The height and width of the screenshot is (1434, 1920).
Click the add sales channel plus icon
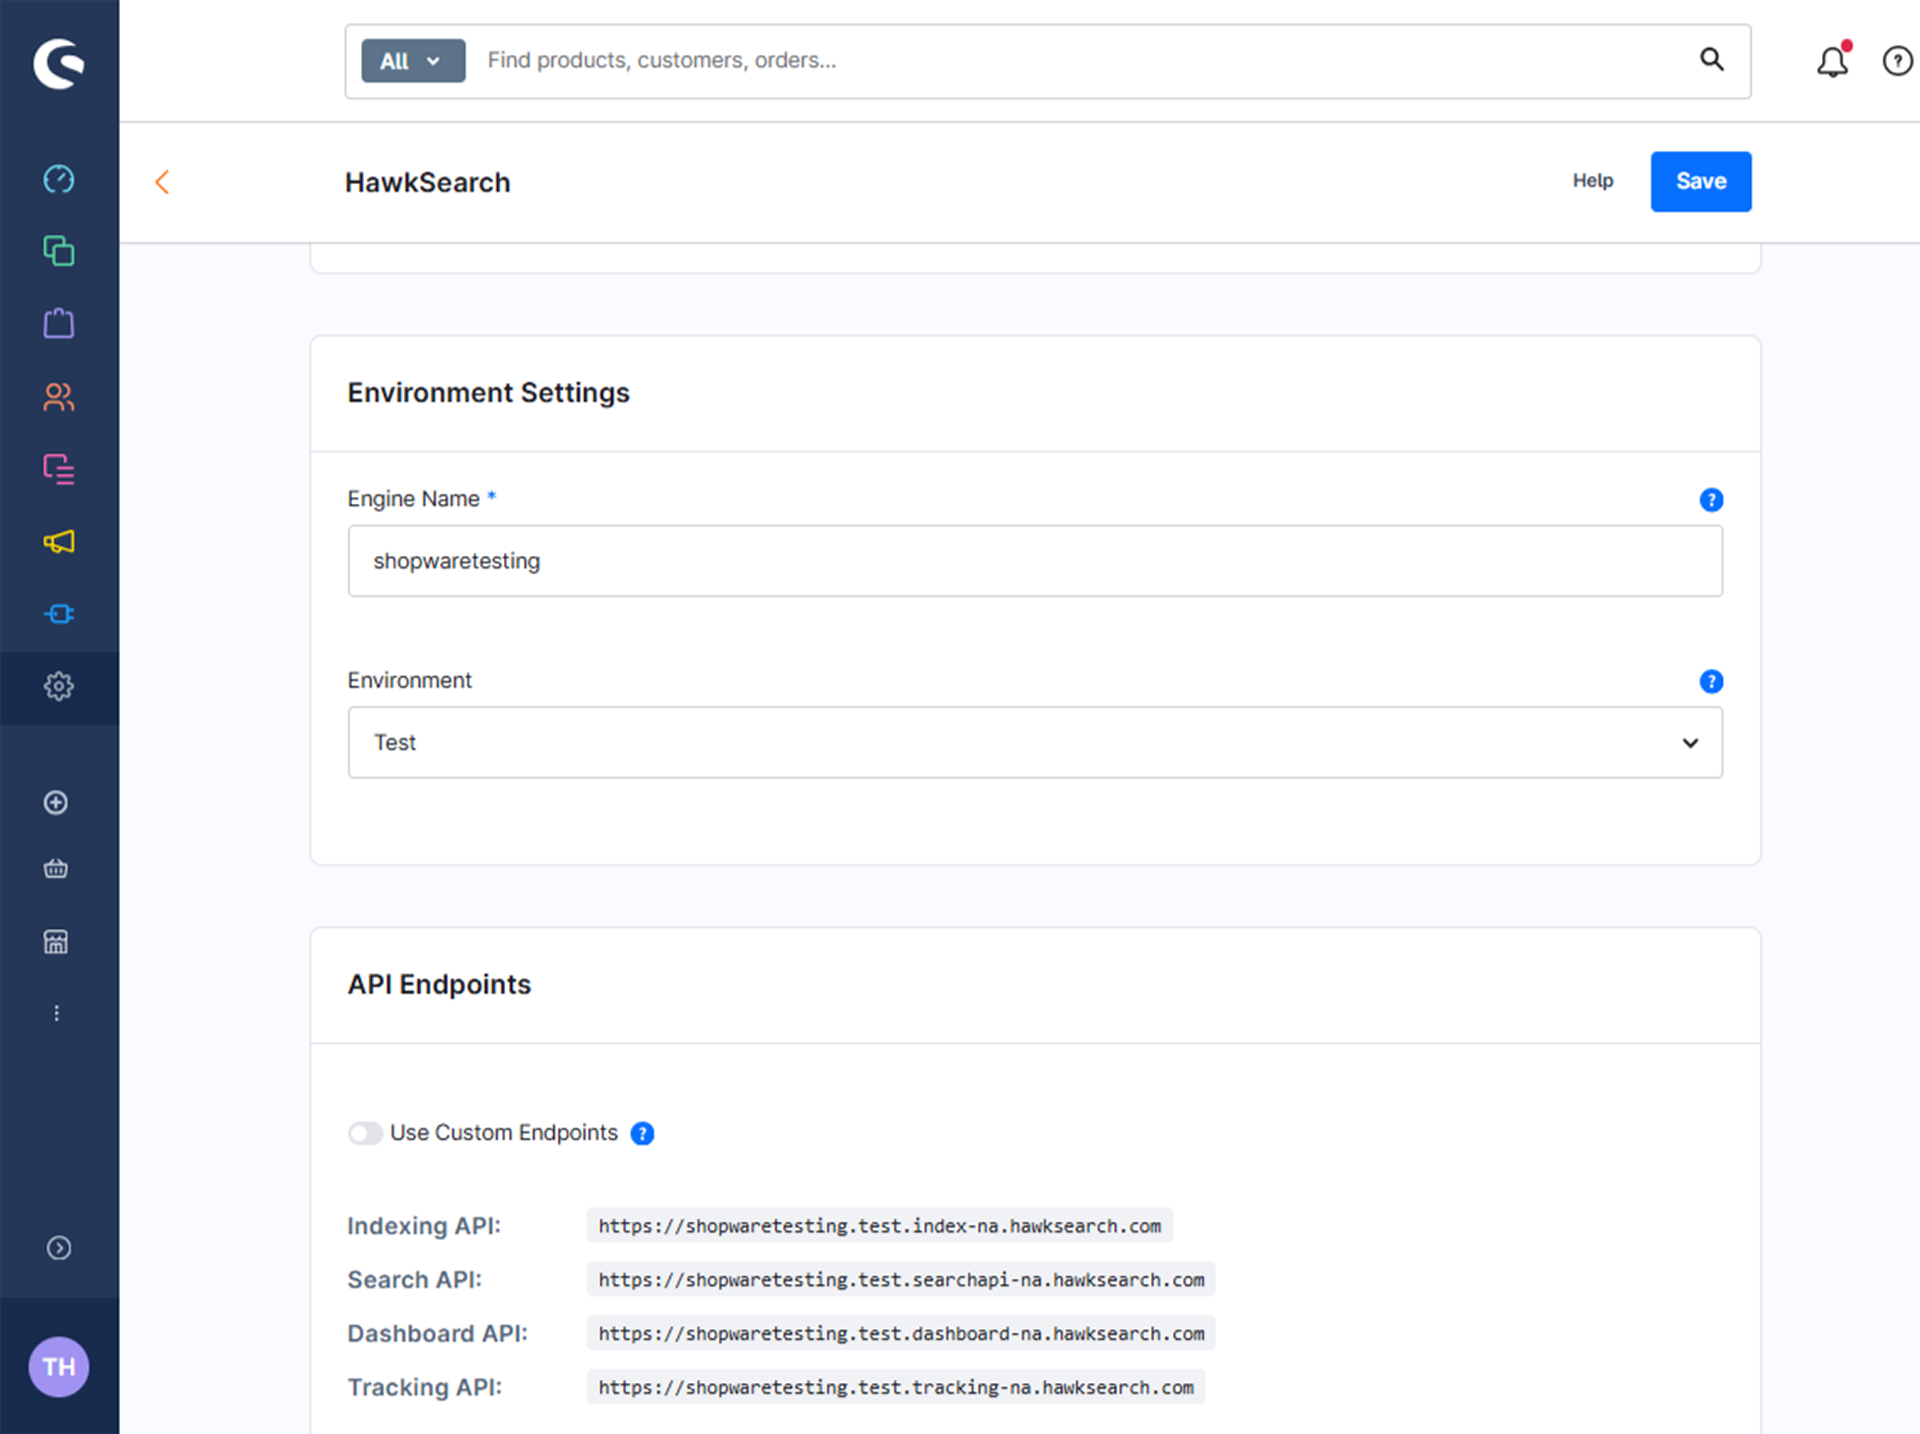tap(56, 803)
